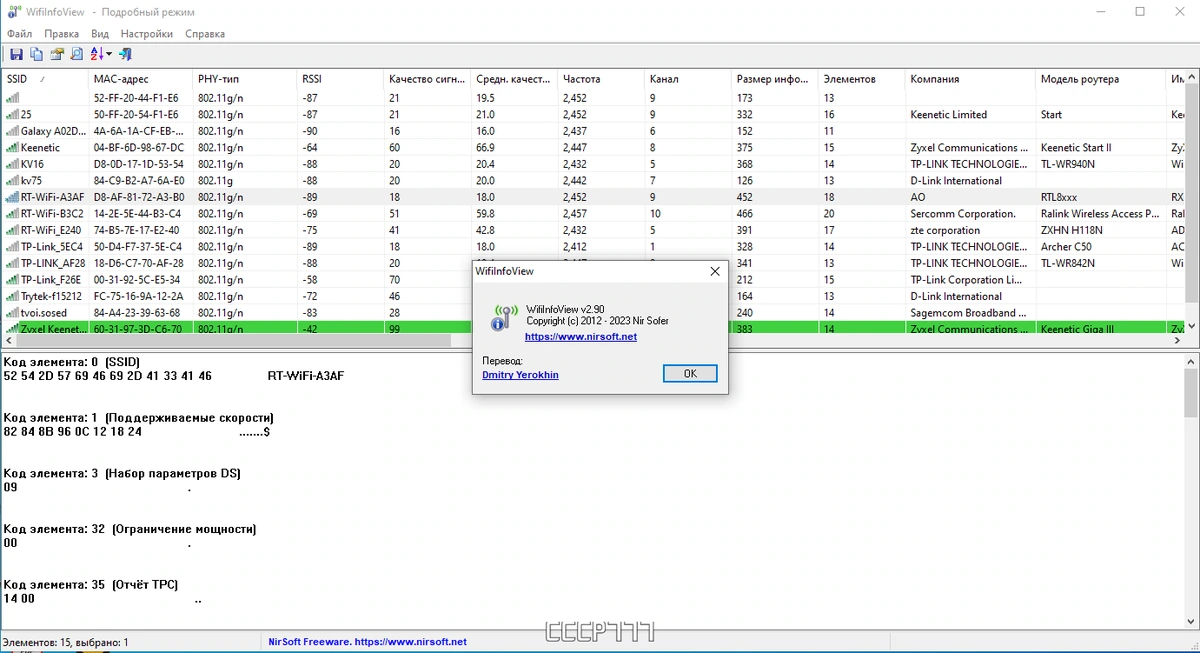Screen dimensions: 1200x653
Task: Click the signal icon of the KV16 row
Action: 12,164
